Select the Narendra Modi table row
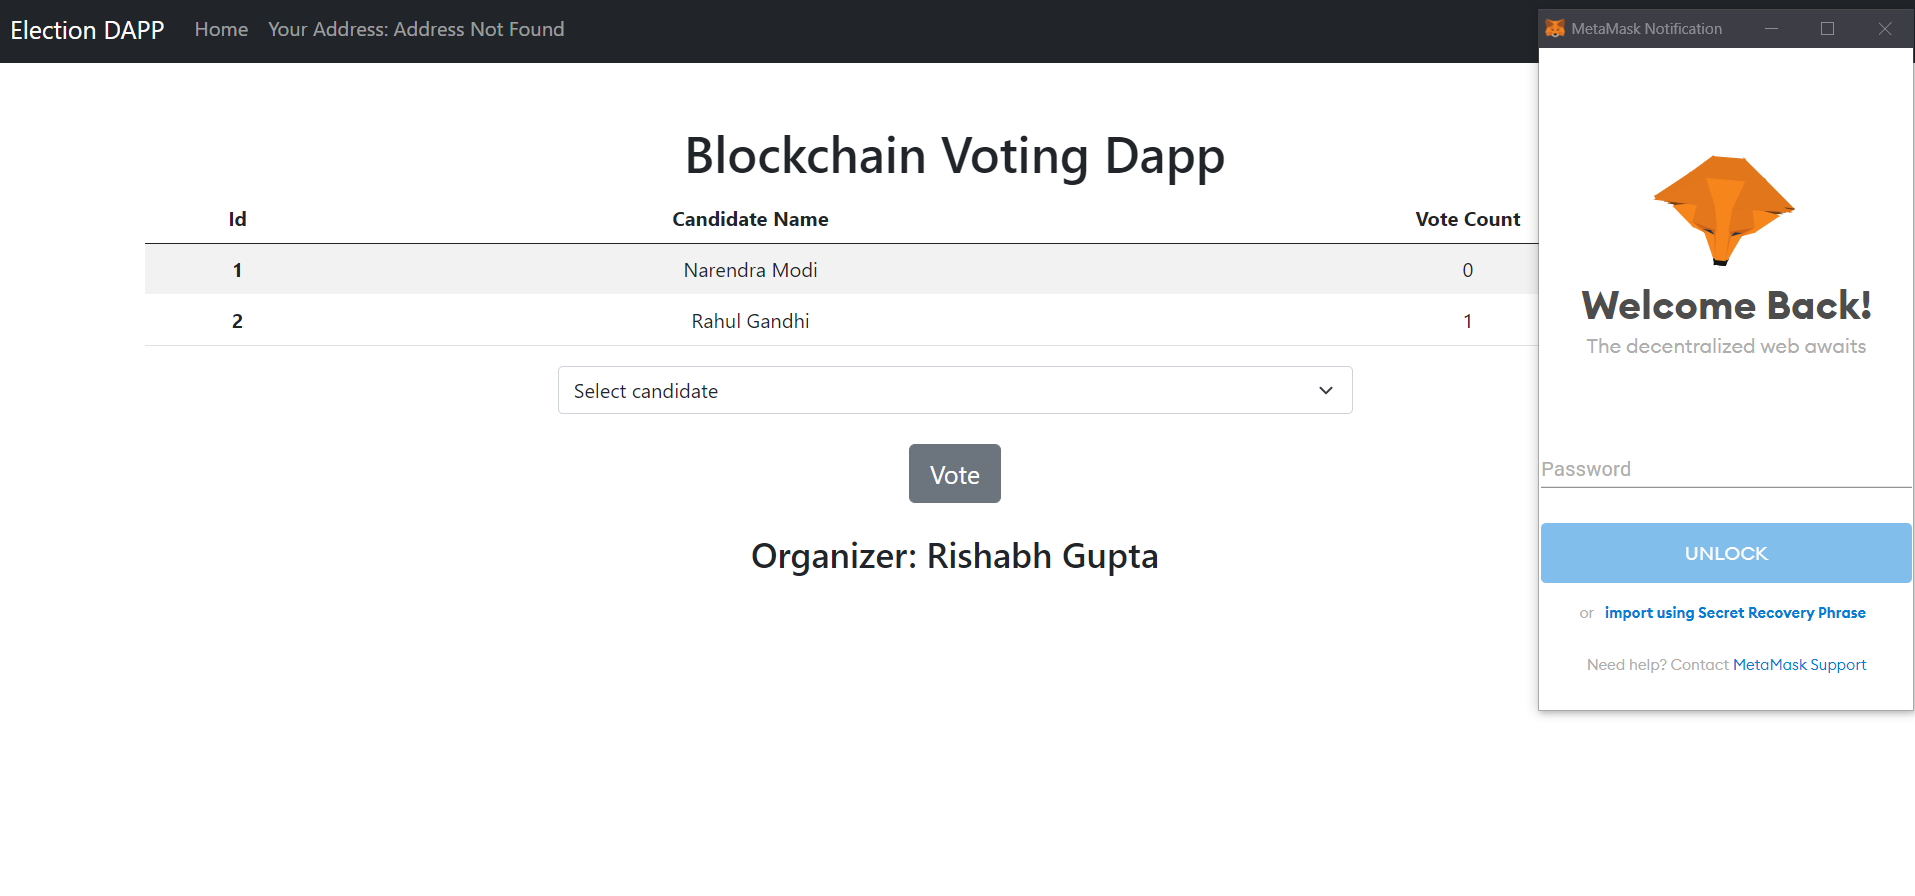The height and width of the screenshot is (896, 1915). coord(841,270)
